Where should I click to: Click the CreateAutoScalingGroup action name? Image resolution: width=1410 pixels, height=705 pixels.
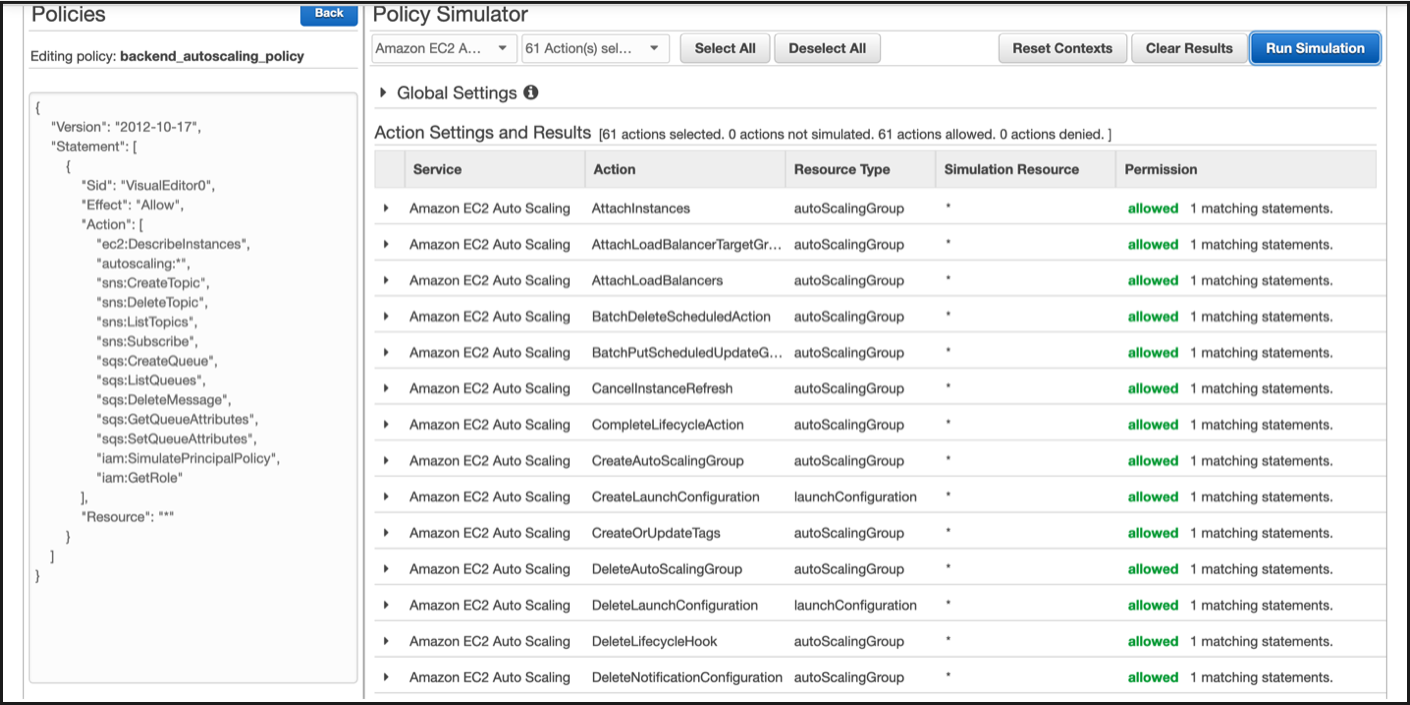click(668, 461)
